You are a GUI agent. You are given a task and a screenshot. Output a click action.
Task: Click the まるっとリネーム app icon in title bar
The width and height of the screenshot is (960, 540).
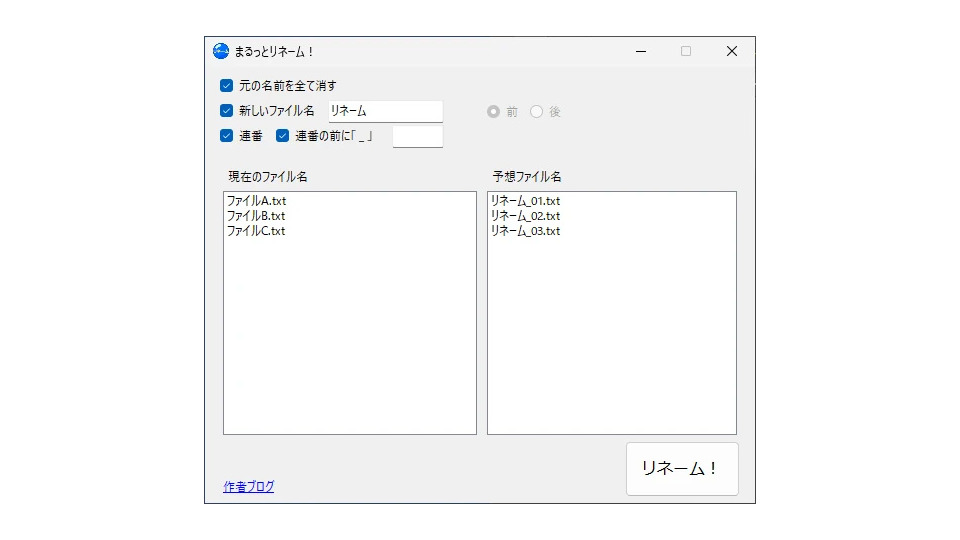[220, 51]
